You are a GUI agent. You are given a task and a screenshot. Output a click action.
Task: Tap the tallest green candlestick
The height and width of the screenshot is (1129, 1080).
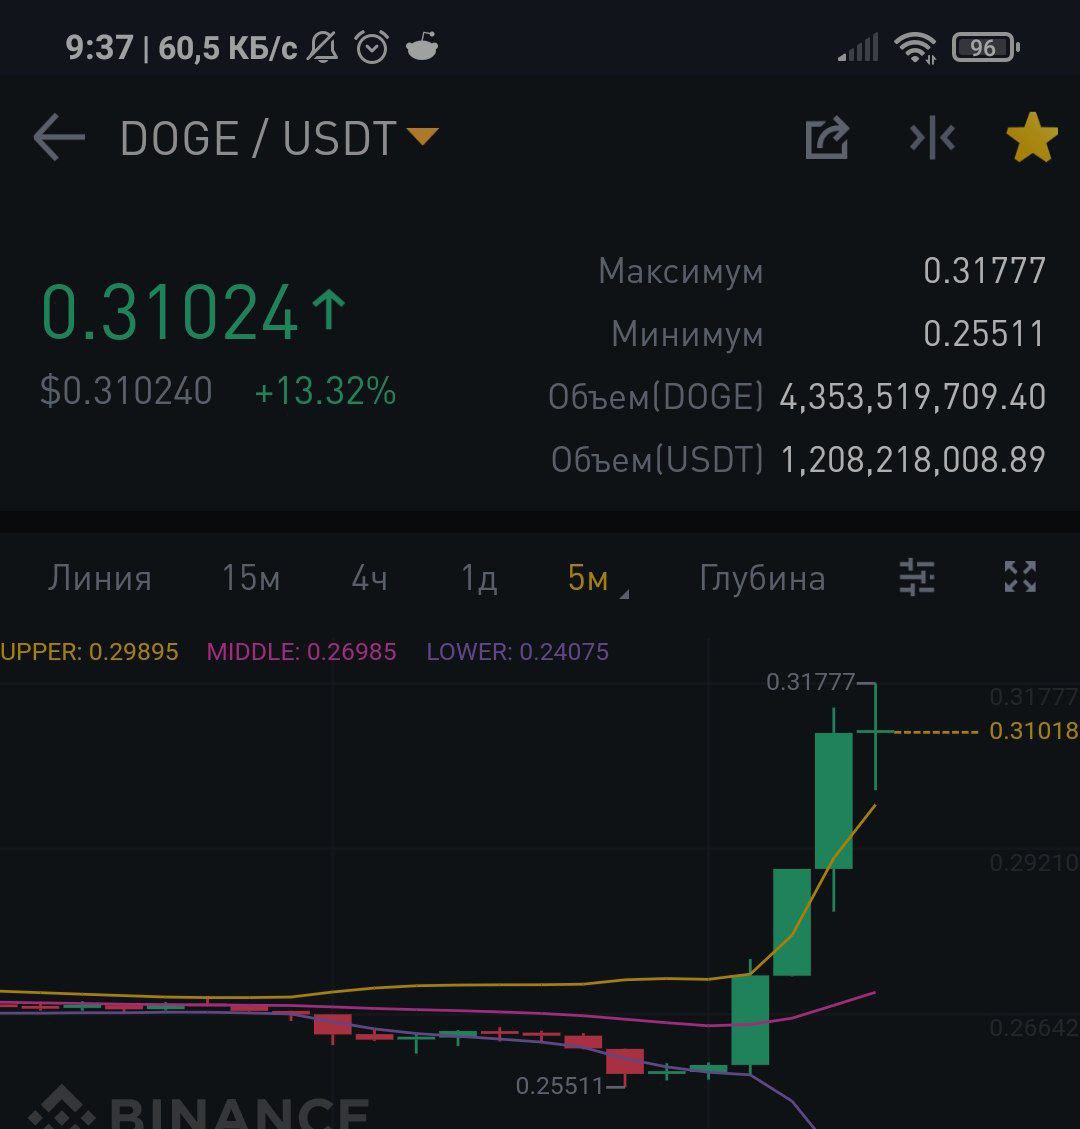pos(834,801)
